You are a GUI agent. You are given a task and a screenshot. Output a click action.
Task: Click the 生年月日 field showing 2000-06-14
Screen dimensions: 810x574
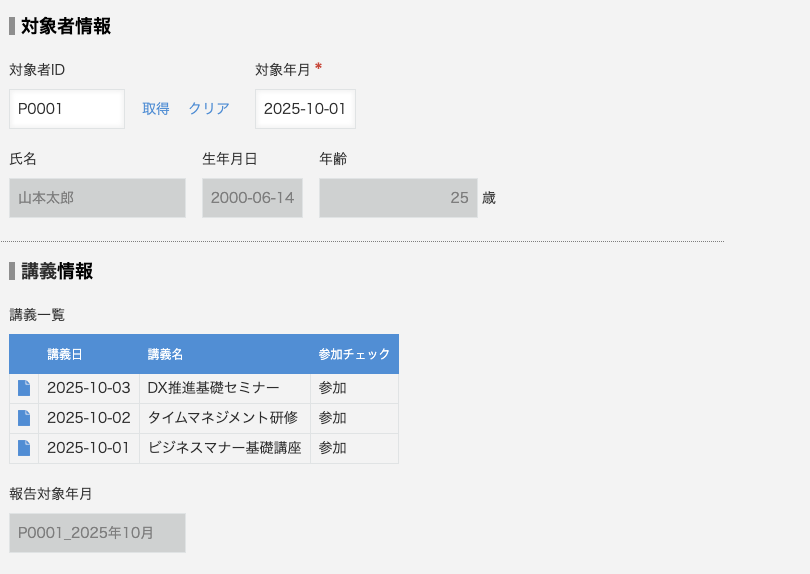tap(252, 198)
